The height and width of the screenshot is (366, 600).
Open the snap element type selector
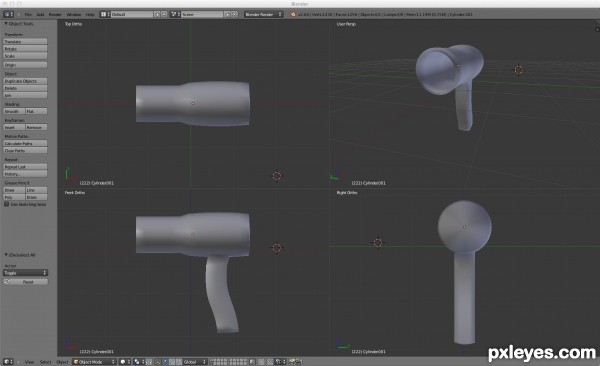[x=281, y=362]
